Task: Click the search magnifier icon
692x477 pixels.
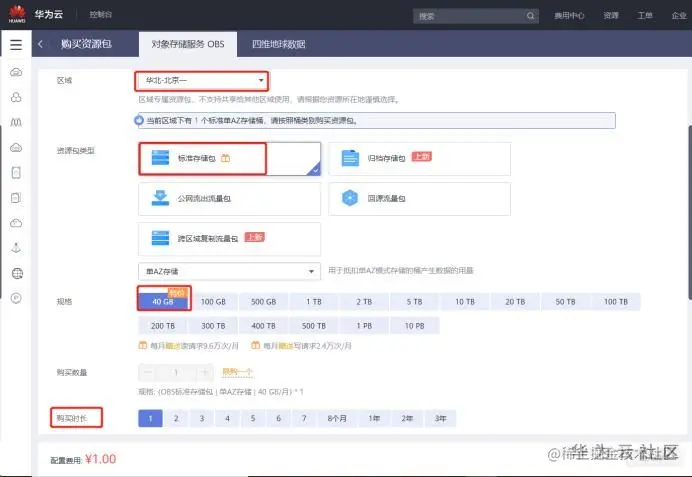Action: point(530,16)
